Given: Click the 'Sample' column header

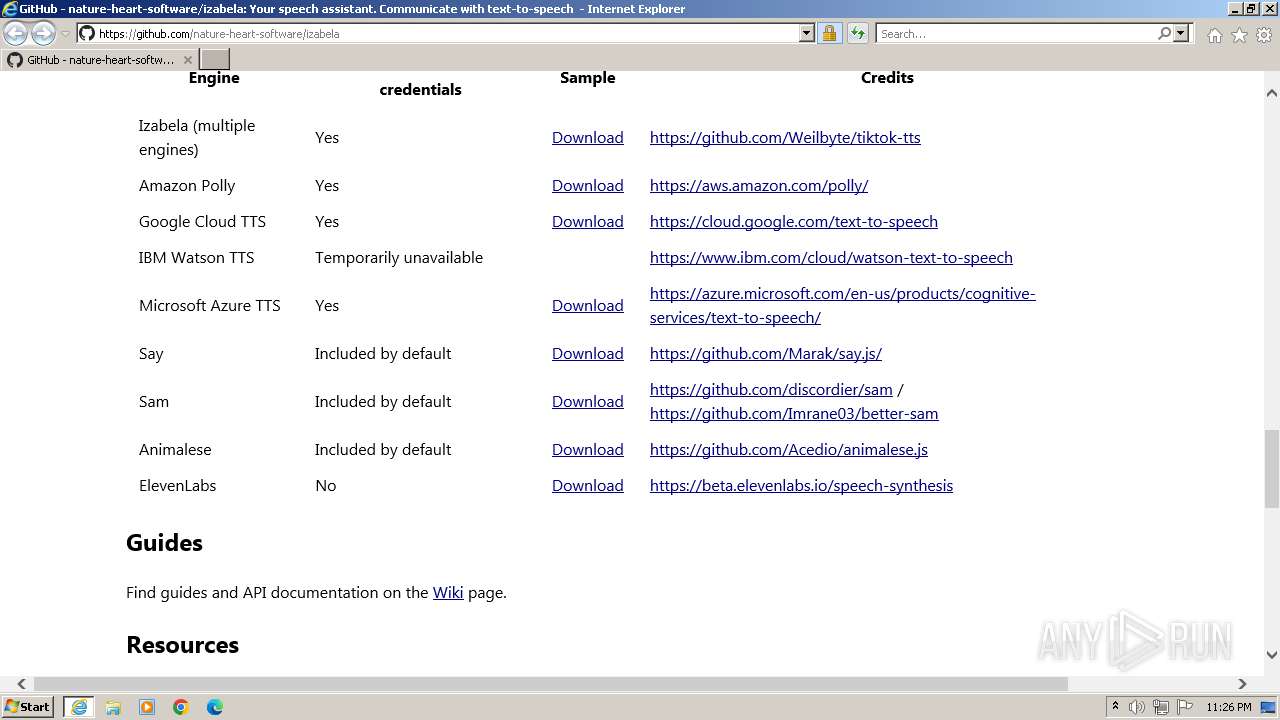Looking at the screenshot, I should click(x=588, y=78).
